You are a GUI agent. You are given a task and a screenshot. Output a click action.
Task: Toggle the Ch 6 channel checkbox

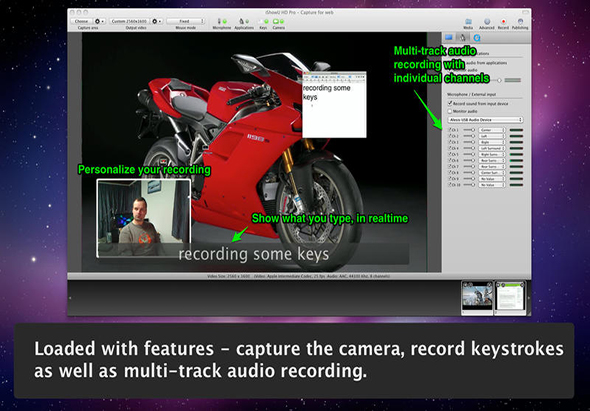click(450, 160)
